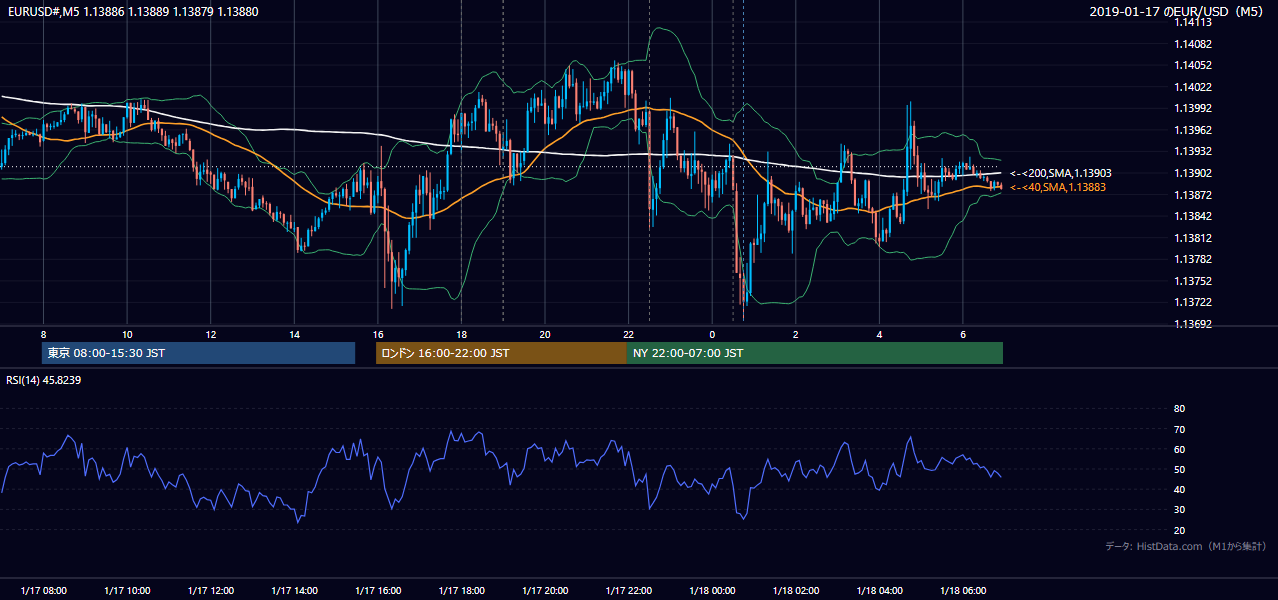Click hour tick 12 under price chart
Viewport: 1278px width, 600px height.
(210, 334)
